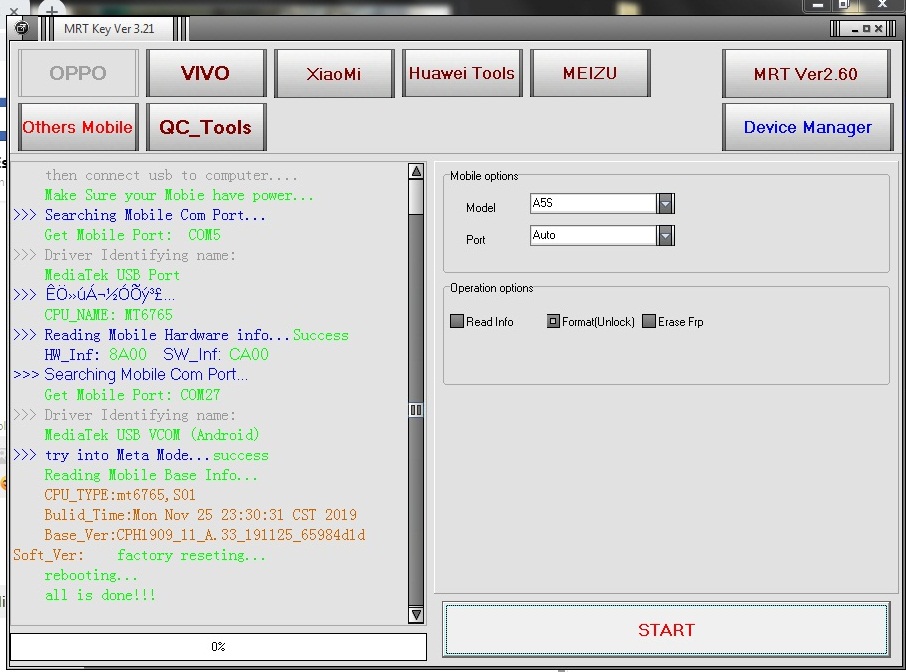The image size is (906, 672).
Task: Click the log scrollbar down arrow
Action: (x=415, y=615)
